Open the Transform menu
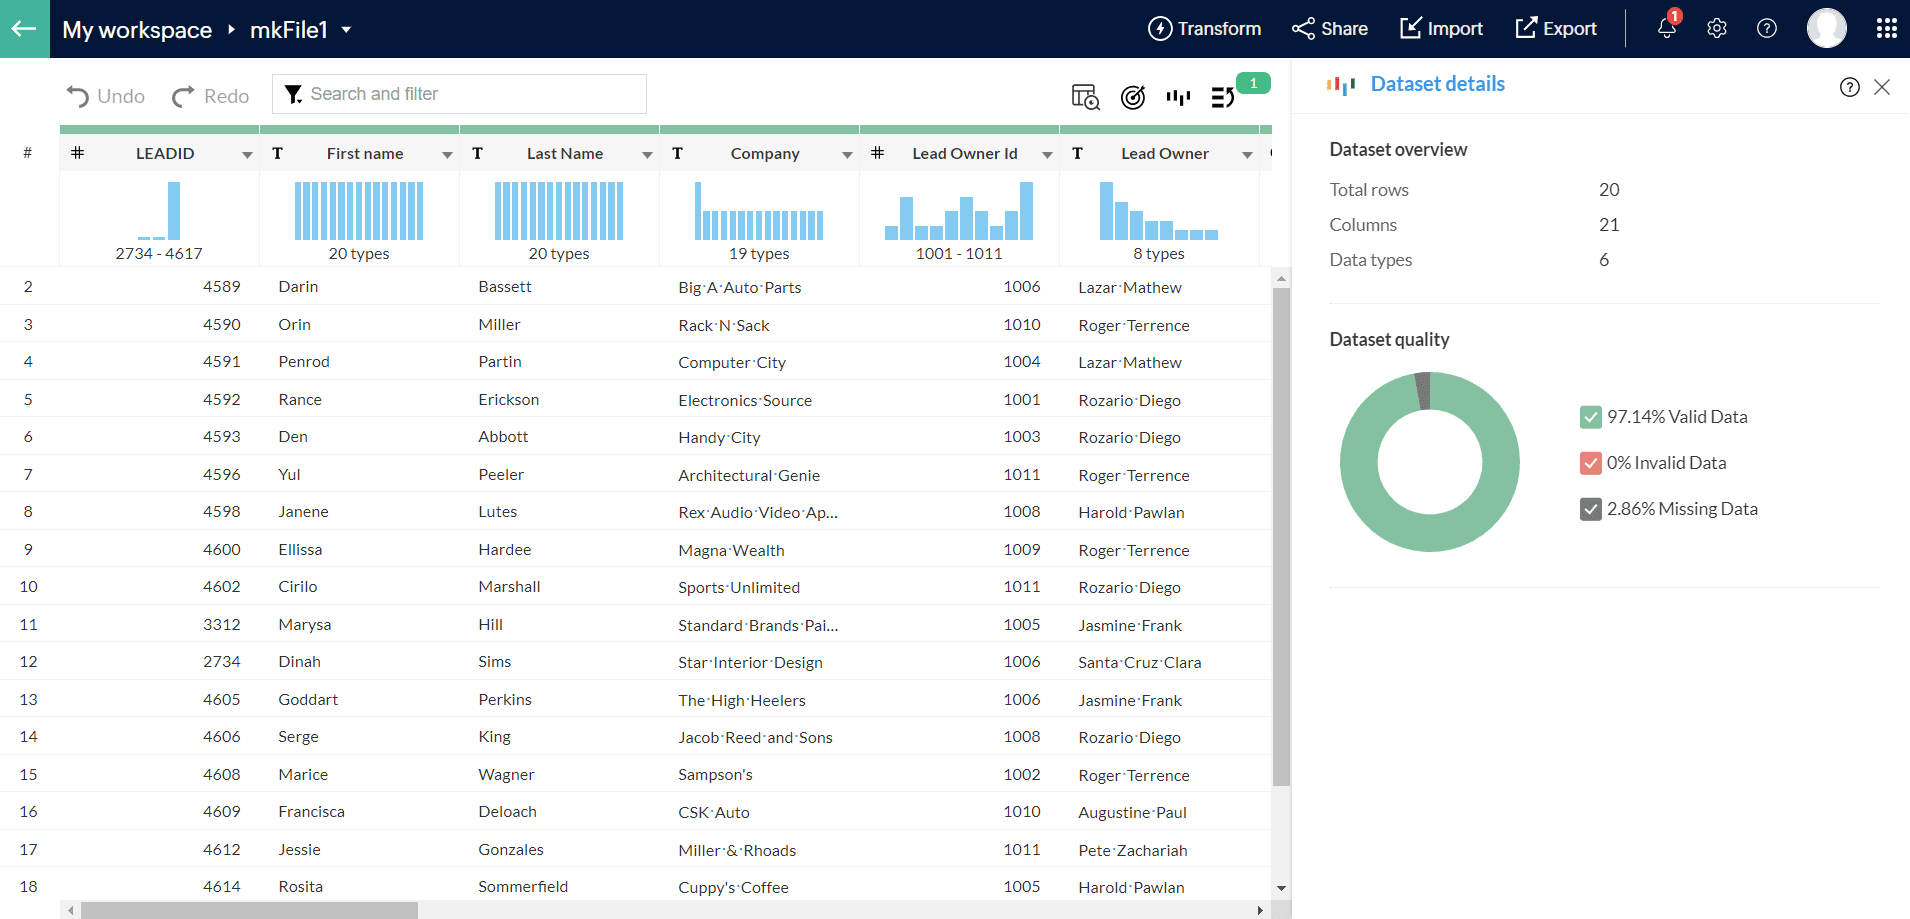1910x919 pixels. tap(1204, 29)
